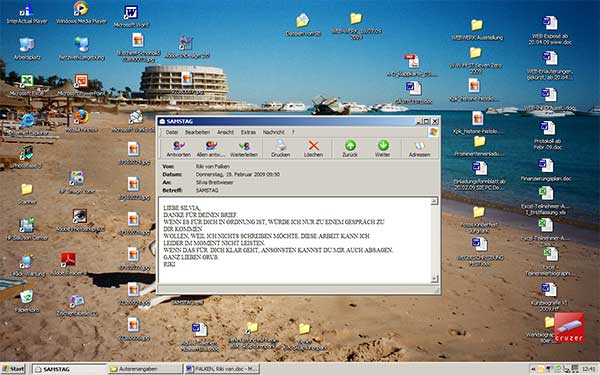Open the Bearbeiten menu
This screenshot has height=375, width=600.
click(x=197, y=132)
